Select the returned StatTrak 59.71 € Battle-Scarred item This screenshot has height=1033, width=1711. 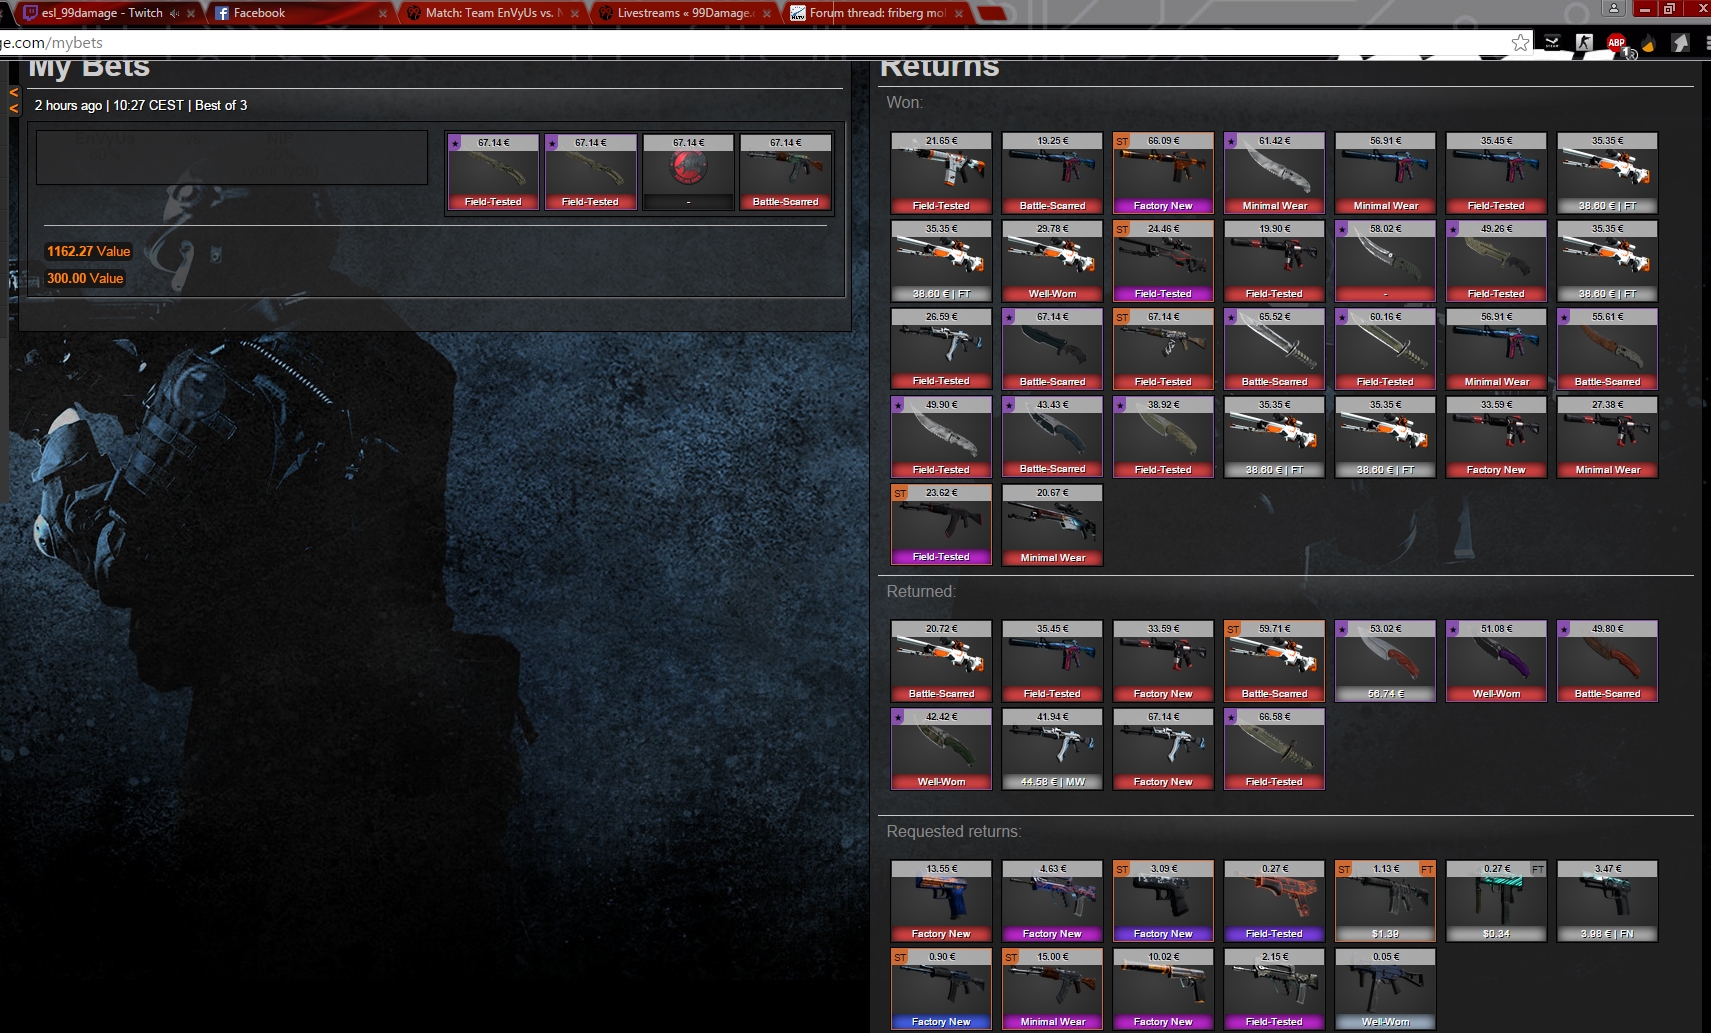[x=1274, y=661]
